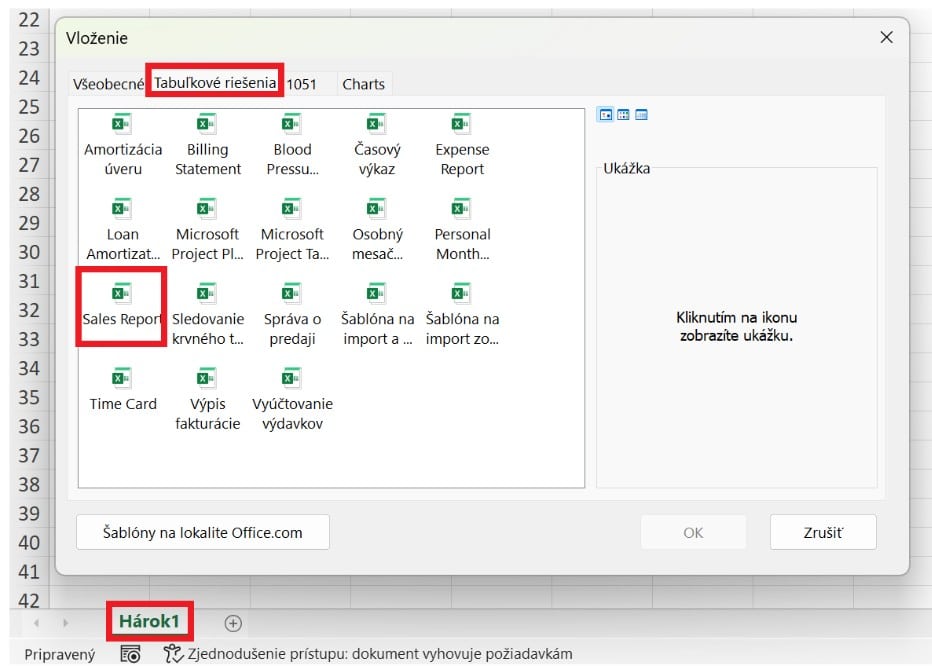
Task: Add a new sheet with plus icon
Action: [x=233, y=623]
